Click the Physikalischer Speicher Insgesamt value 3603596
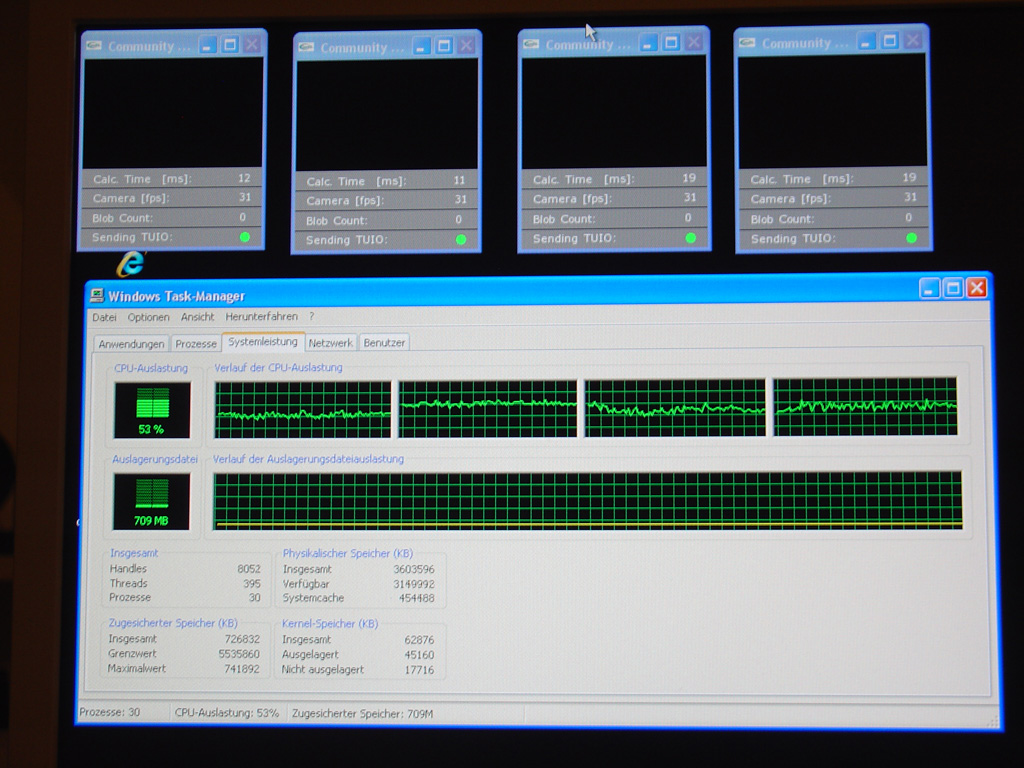Image resolution: width=1024 pixels, height=768 pixels. click(413, 569)
